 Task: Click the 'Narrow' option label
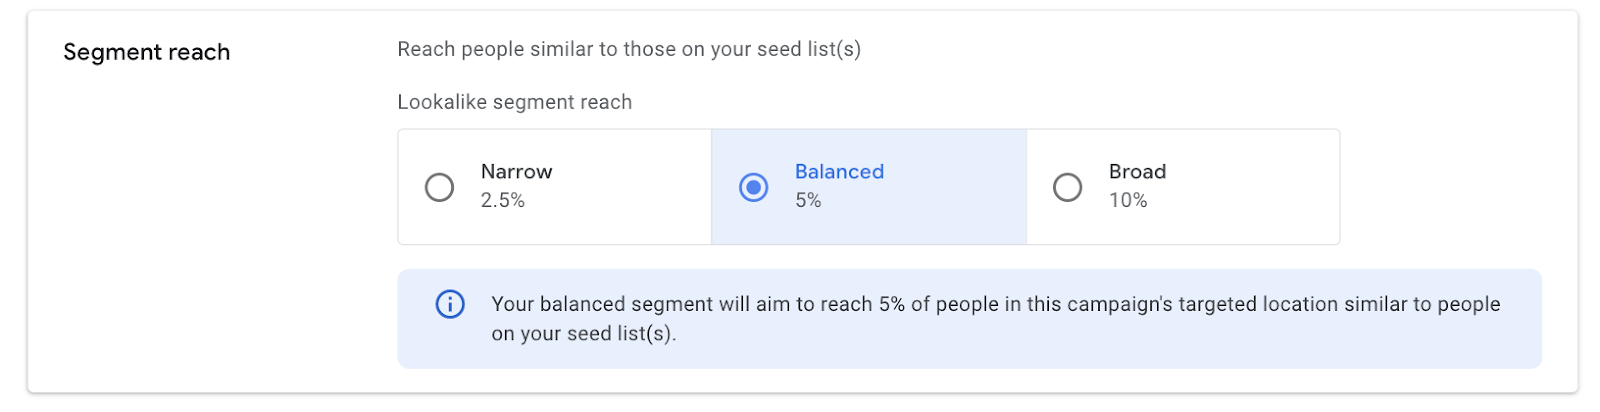click(516, 171)
